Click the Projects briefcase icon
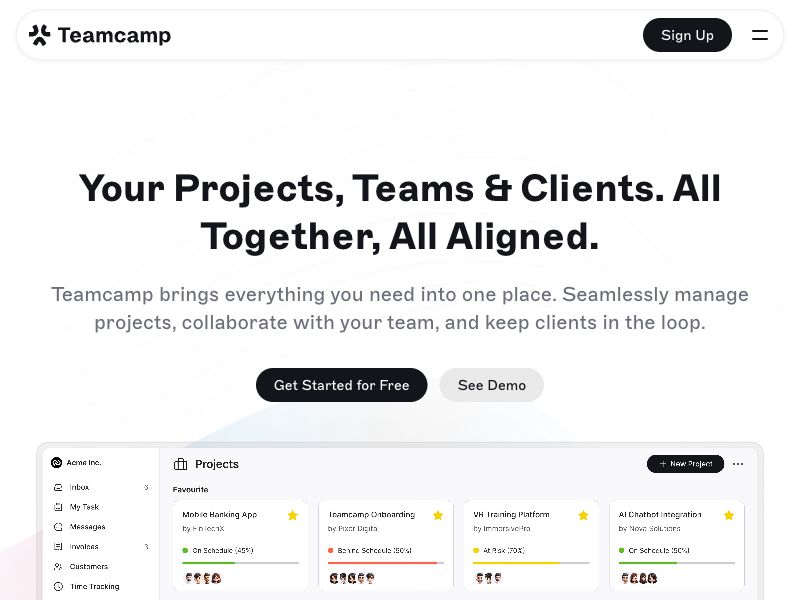This screenshot has height=600, width=800. (x=180, y=464)
